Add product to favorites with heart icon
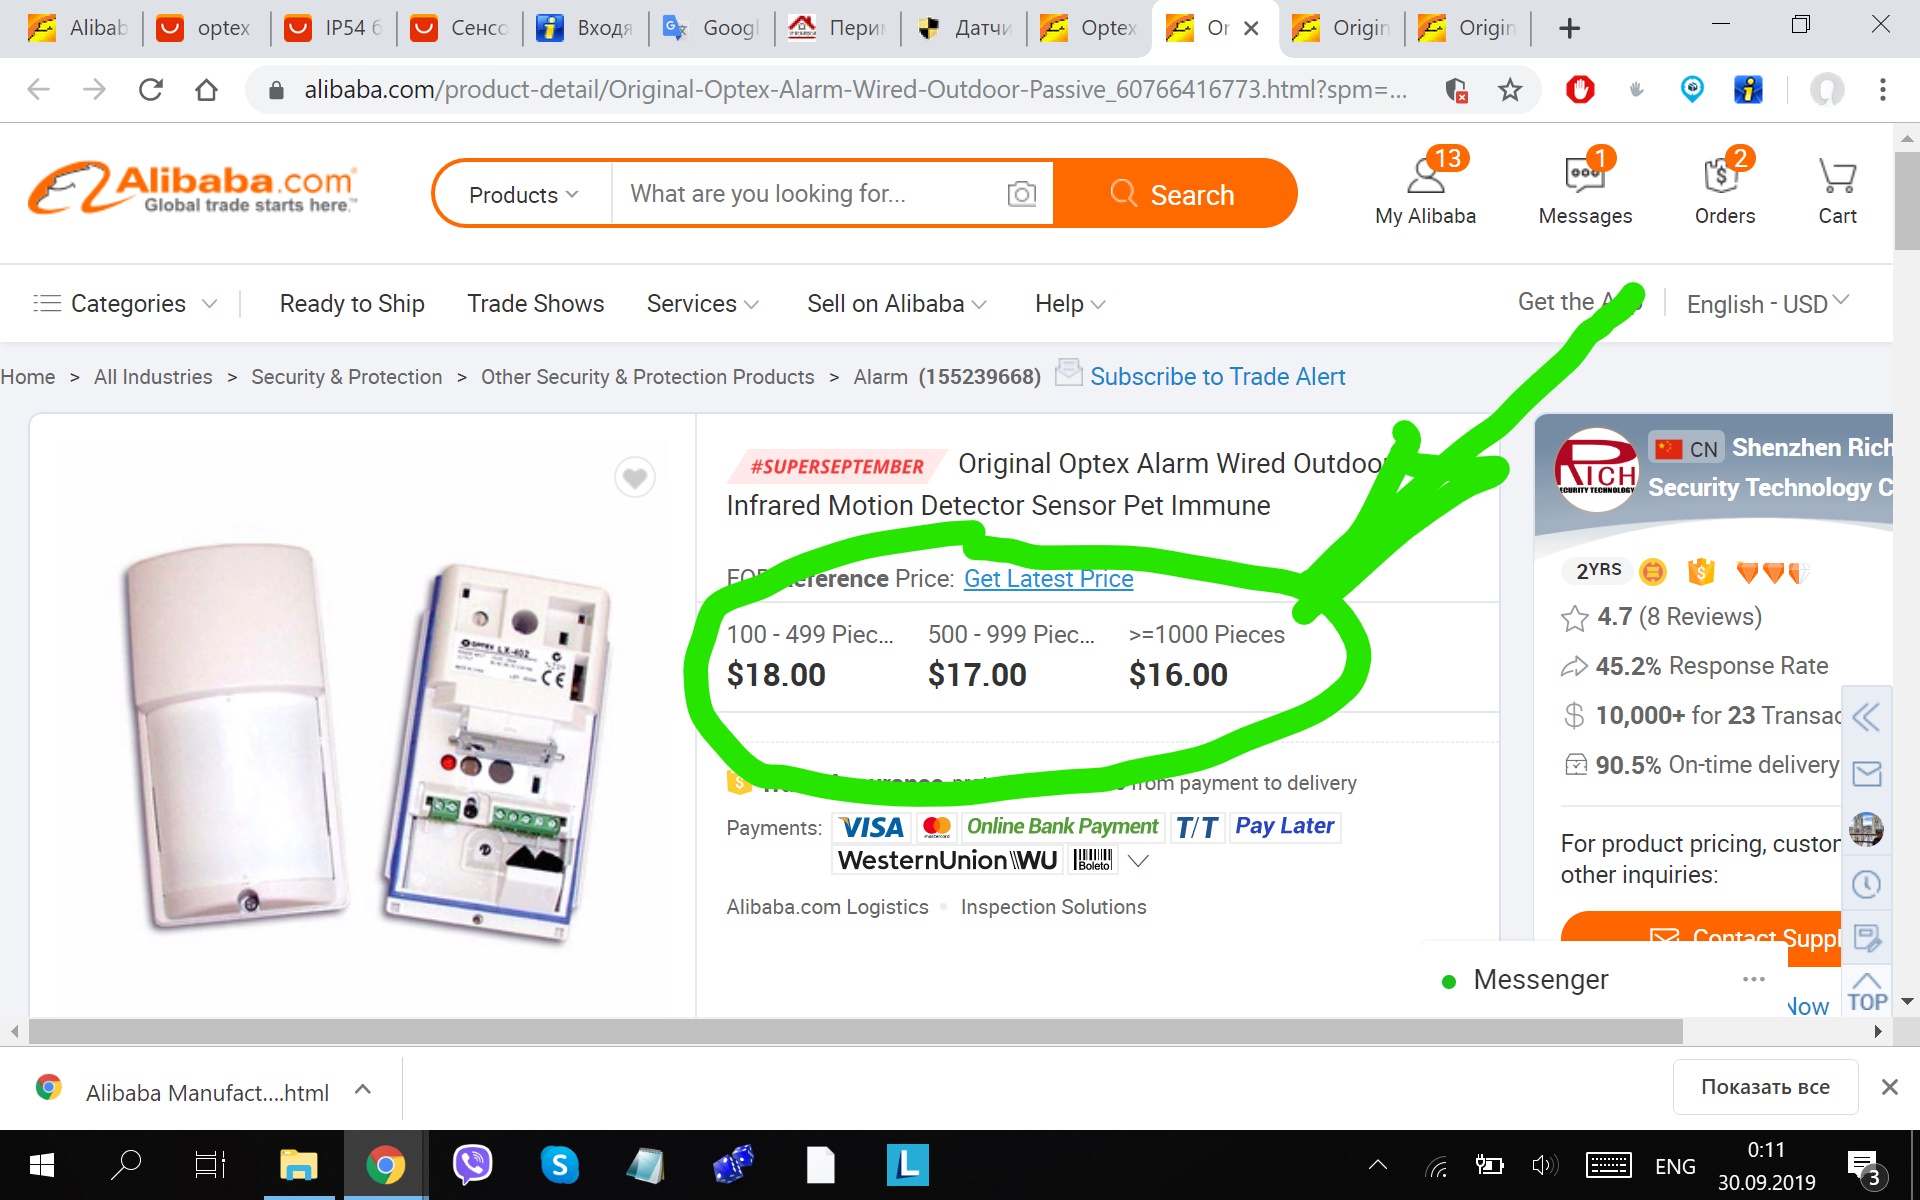This screenshot has width=1920, height=1200. click(x=634, y=478)
